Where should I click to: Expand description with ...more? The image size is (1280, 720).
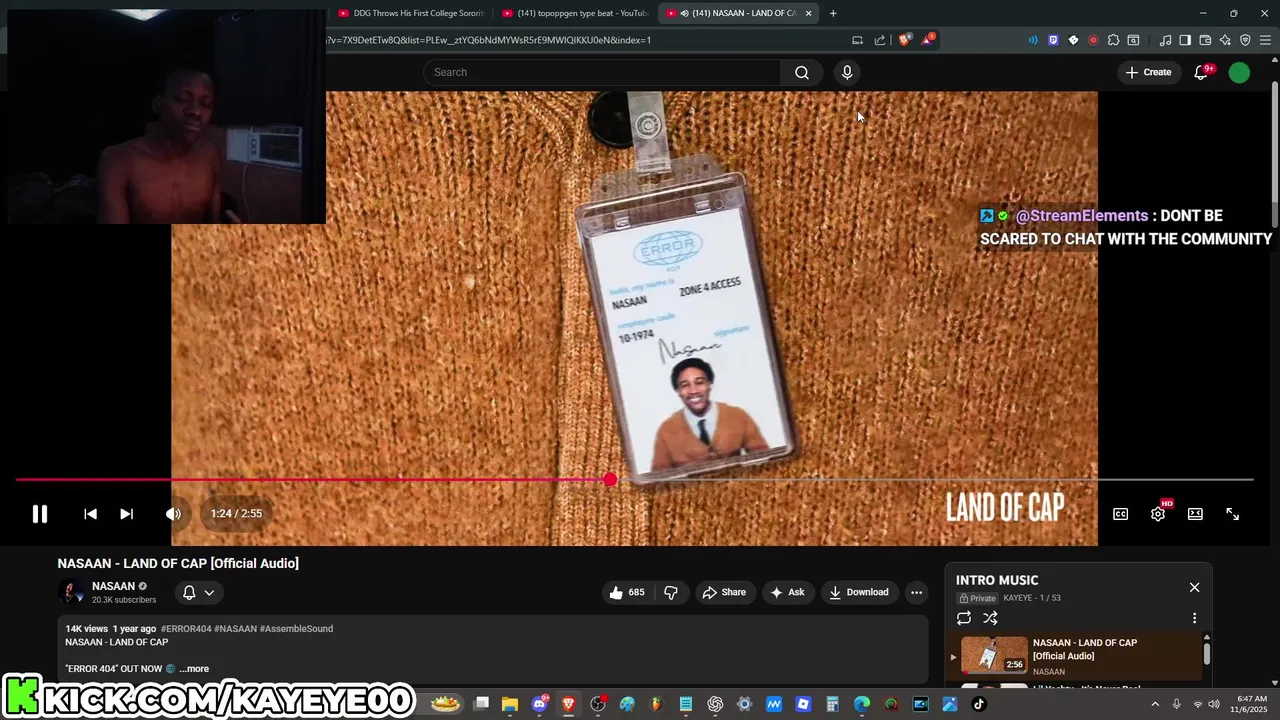pyautogui.click(x=194, y=668)
